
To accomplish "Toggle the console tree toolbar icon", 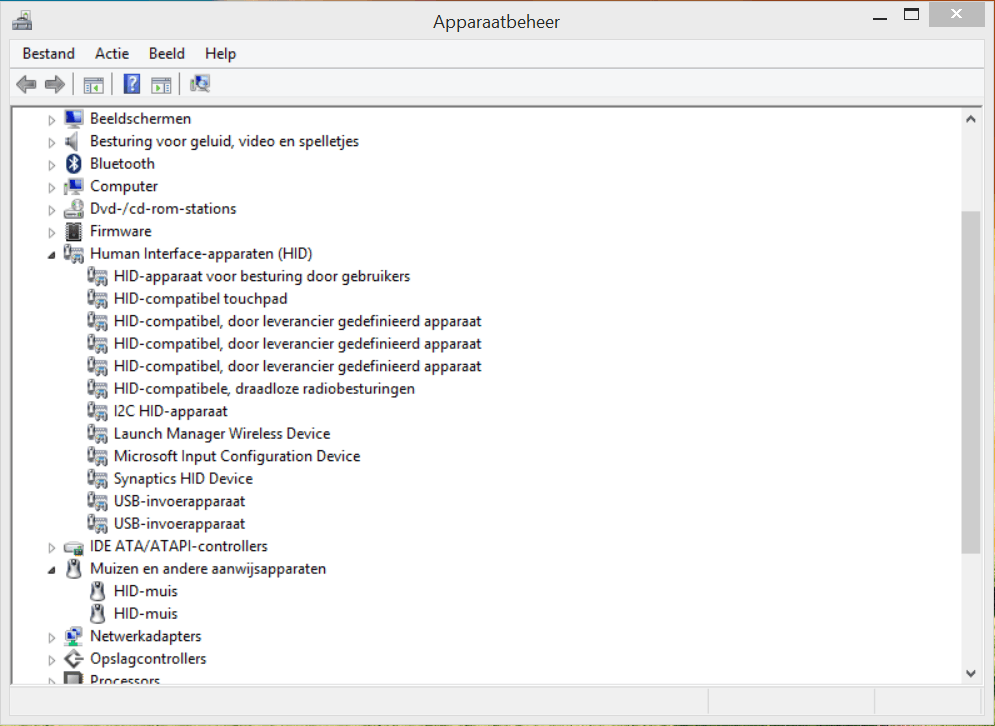I will point(93,84).
